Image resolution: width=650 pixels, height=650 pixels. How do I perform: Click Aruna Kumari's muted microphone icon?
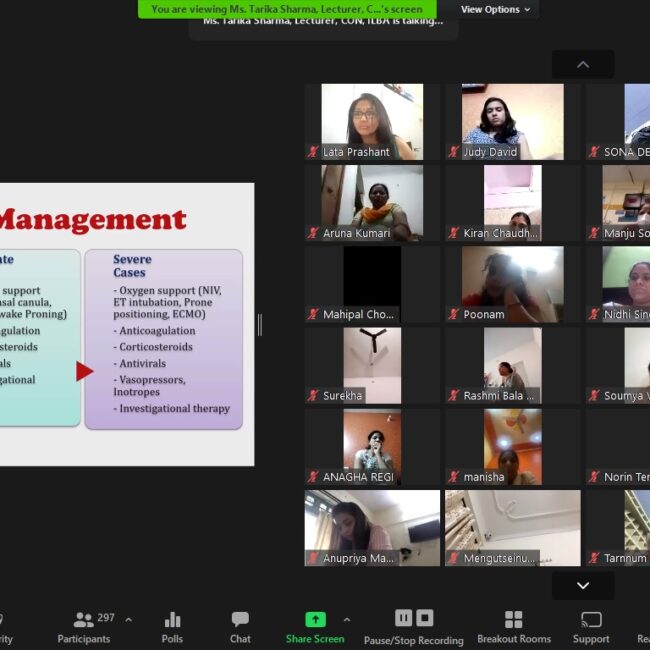coord(314,234)
